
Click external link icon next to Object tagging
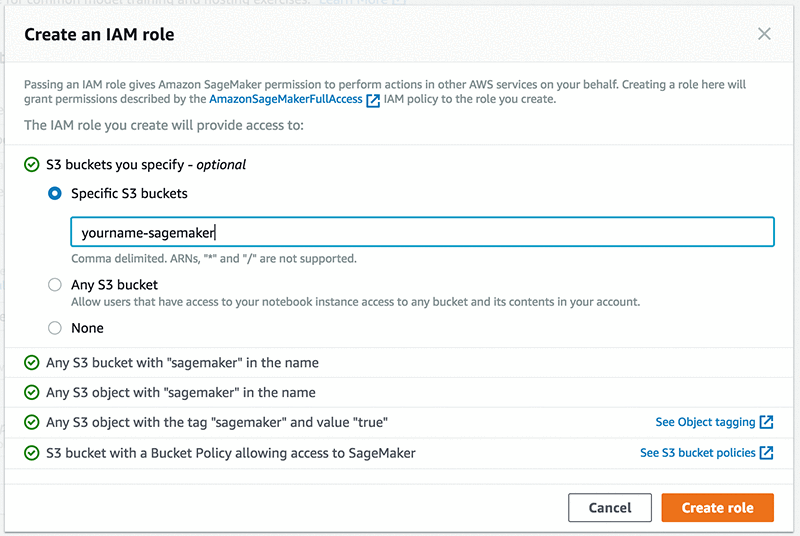767,422
